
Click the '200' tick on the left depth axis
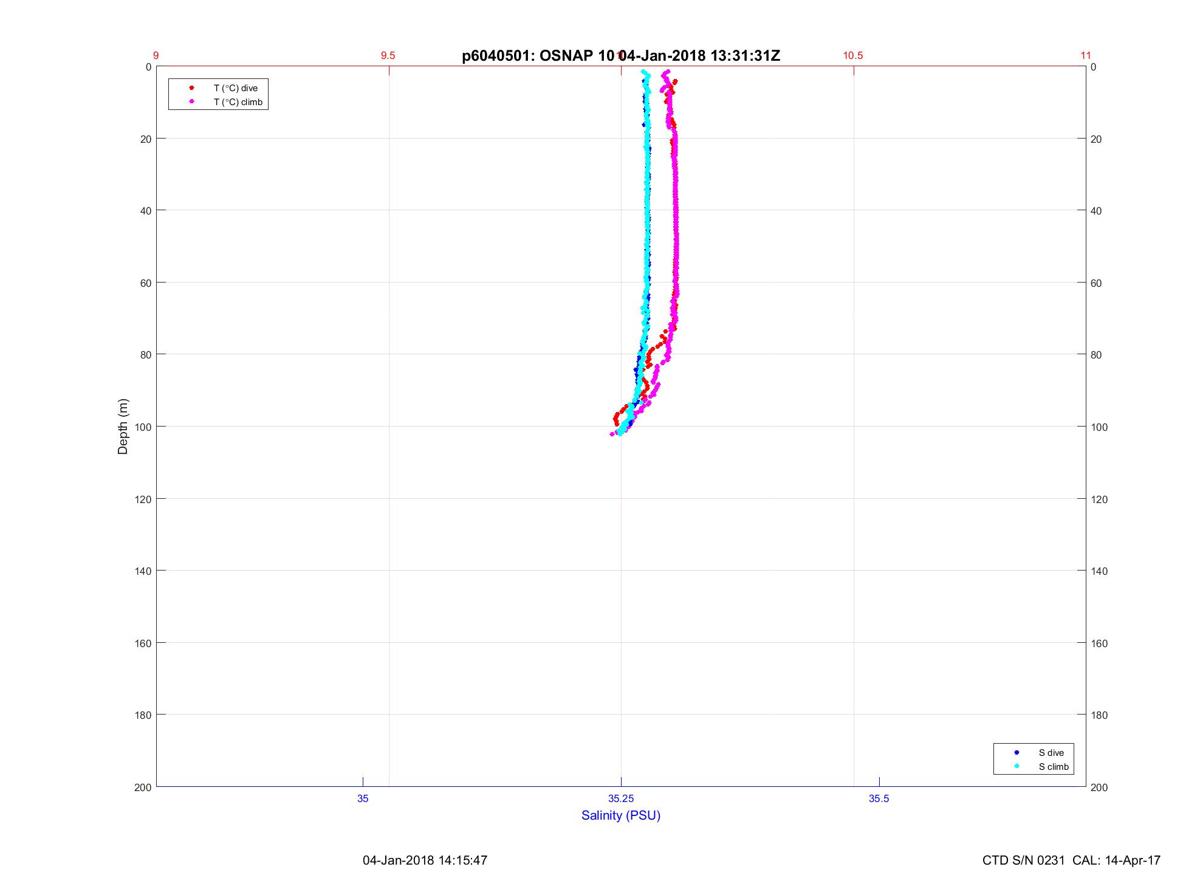[143, 788]
